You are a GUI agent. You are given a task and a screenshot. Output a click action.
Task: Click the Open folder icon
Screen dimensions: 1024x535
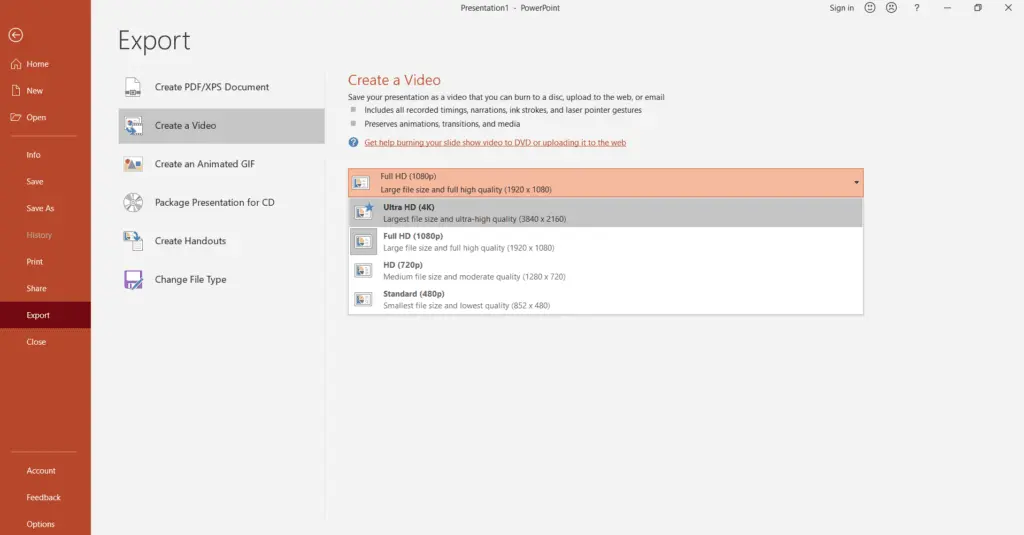tap(16, 118)
